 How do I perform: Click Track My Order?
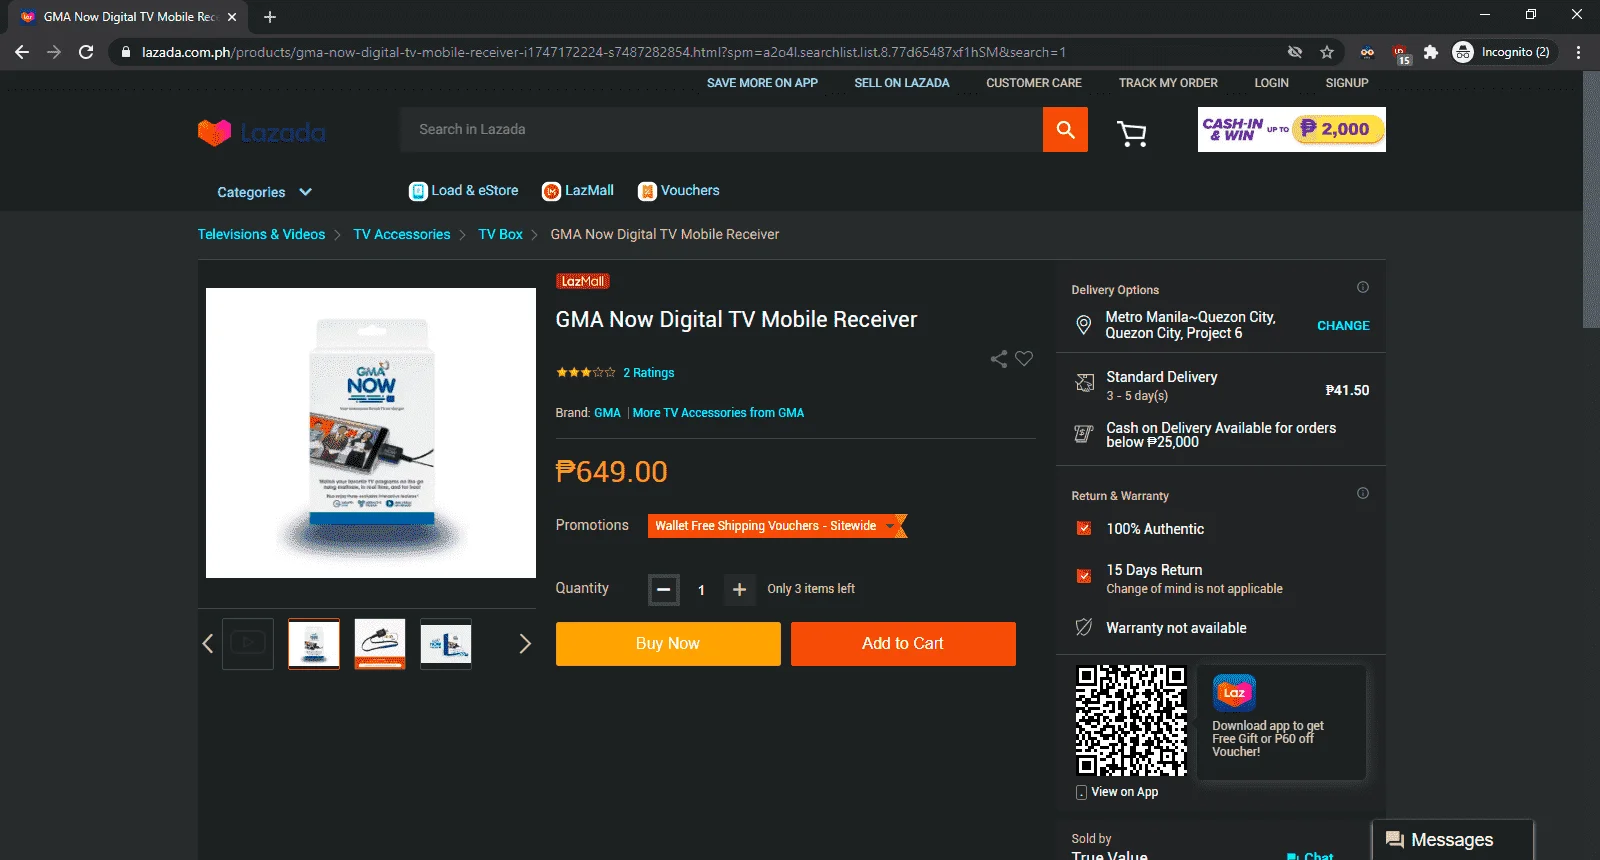[1168, 83]
